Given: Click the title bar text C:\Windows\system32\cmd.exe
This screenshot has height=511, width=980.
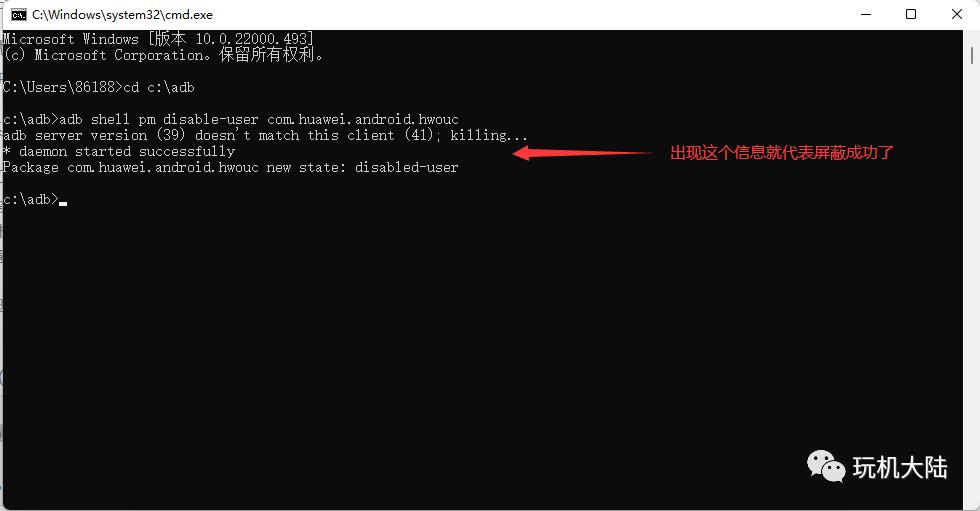Looking at the screenshot, I should (x=122, y=14).
